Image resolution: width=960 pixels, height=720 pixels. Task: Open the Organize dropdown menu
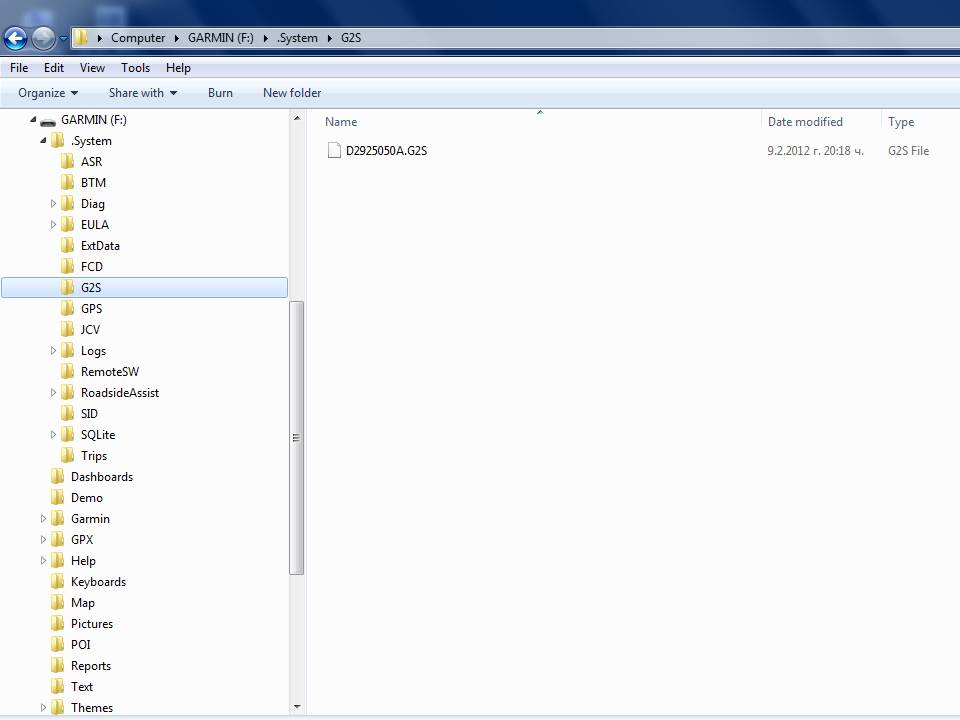[x=48, y=93]
